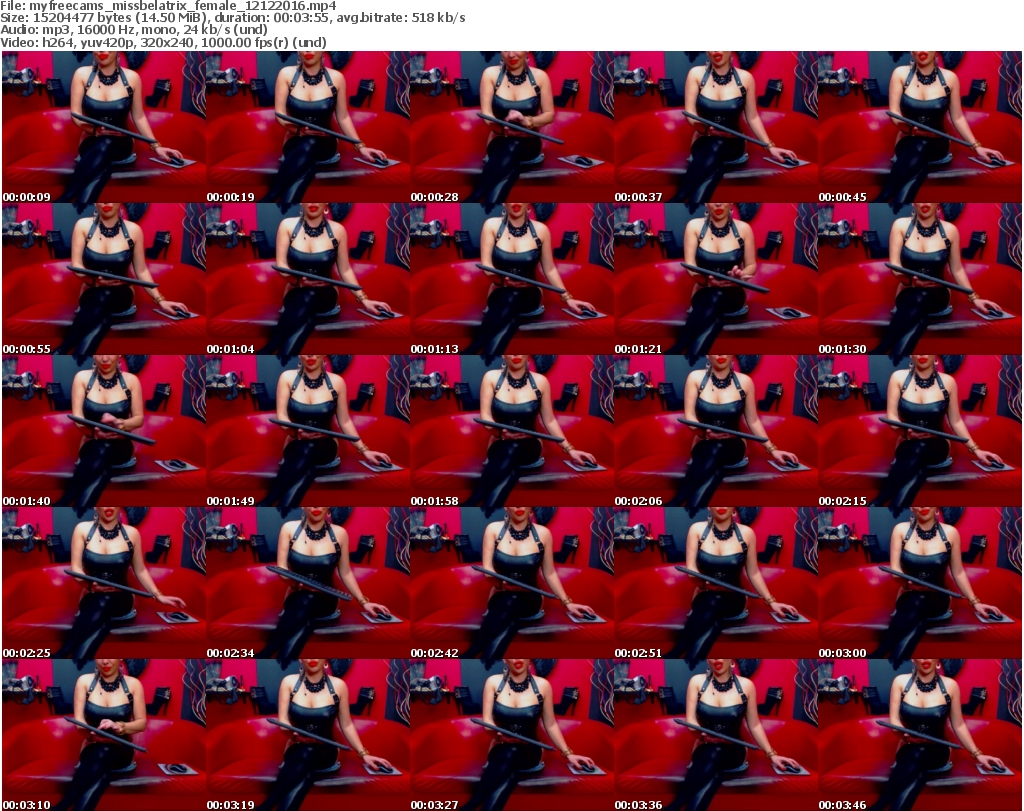Click the "File:" header line with the .mp4 filename

(168, 6)
